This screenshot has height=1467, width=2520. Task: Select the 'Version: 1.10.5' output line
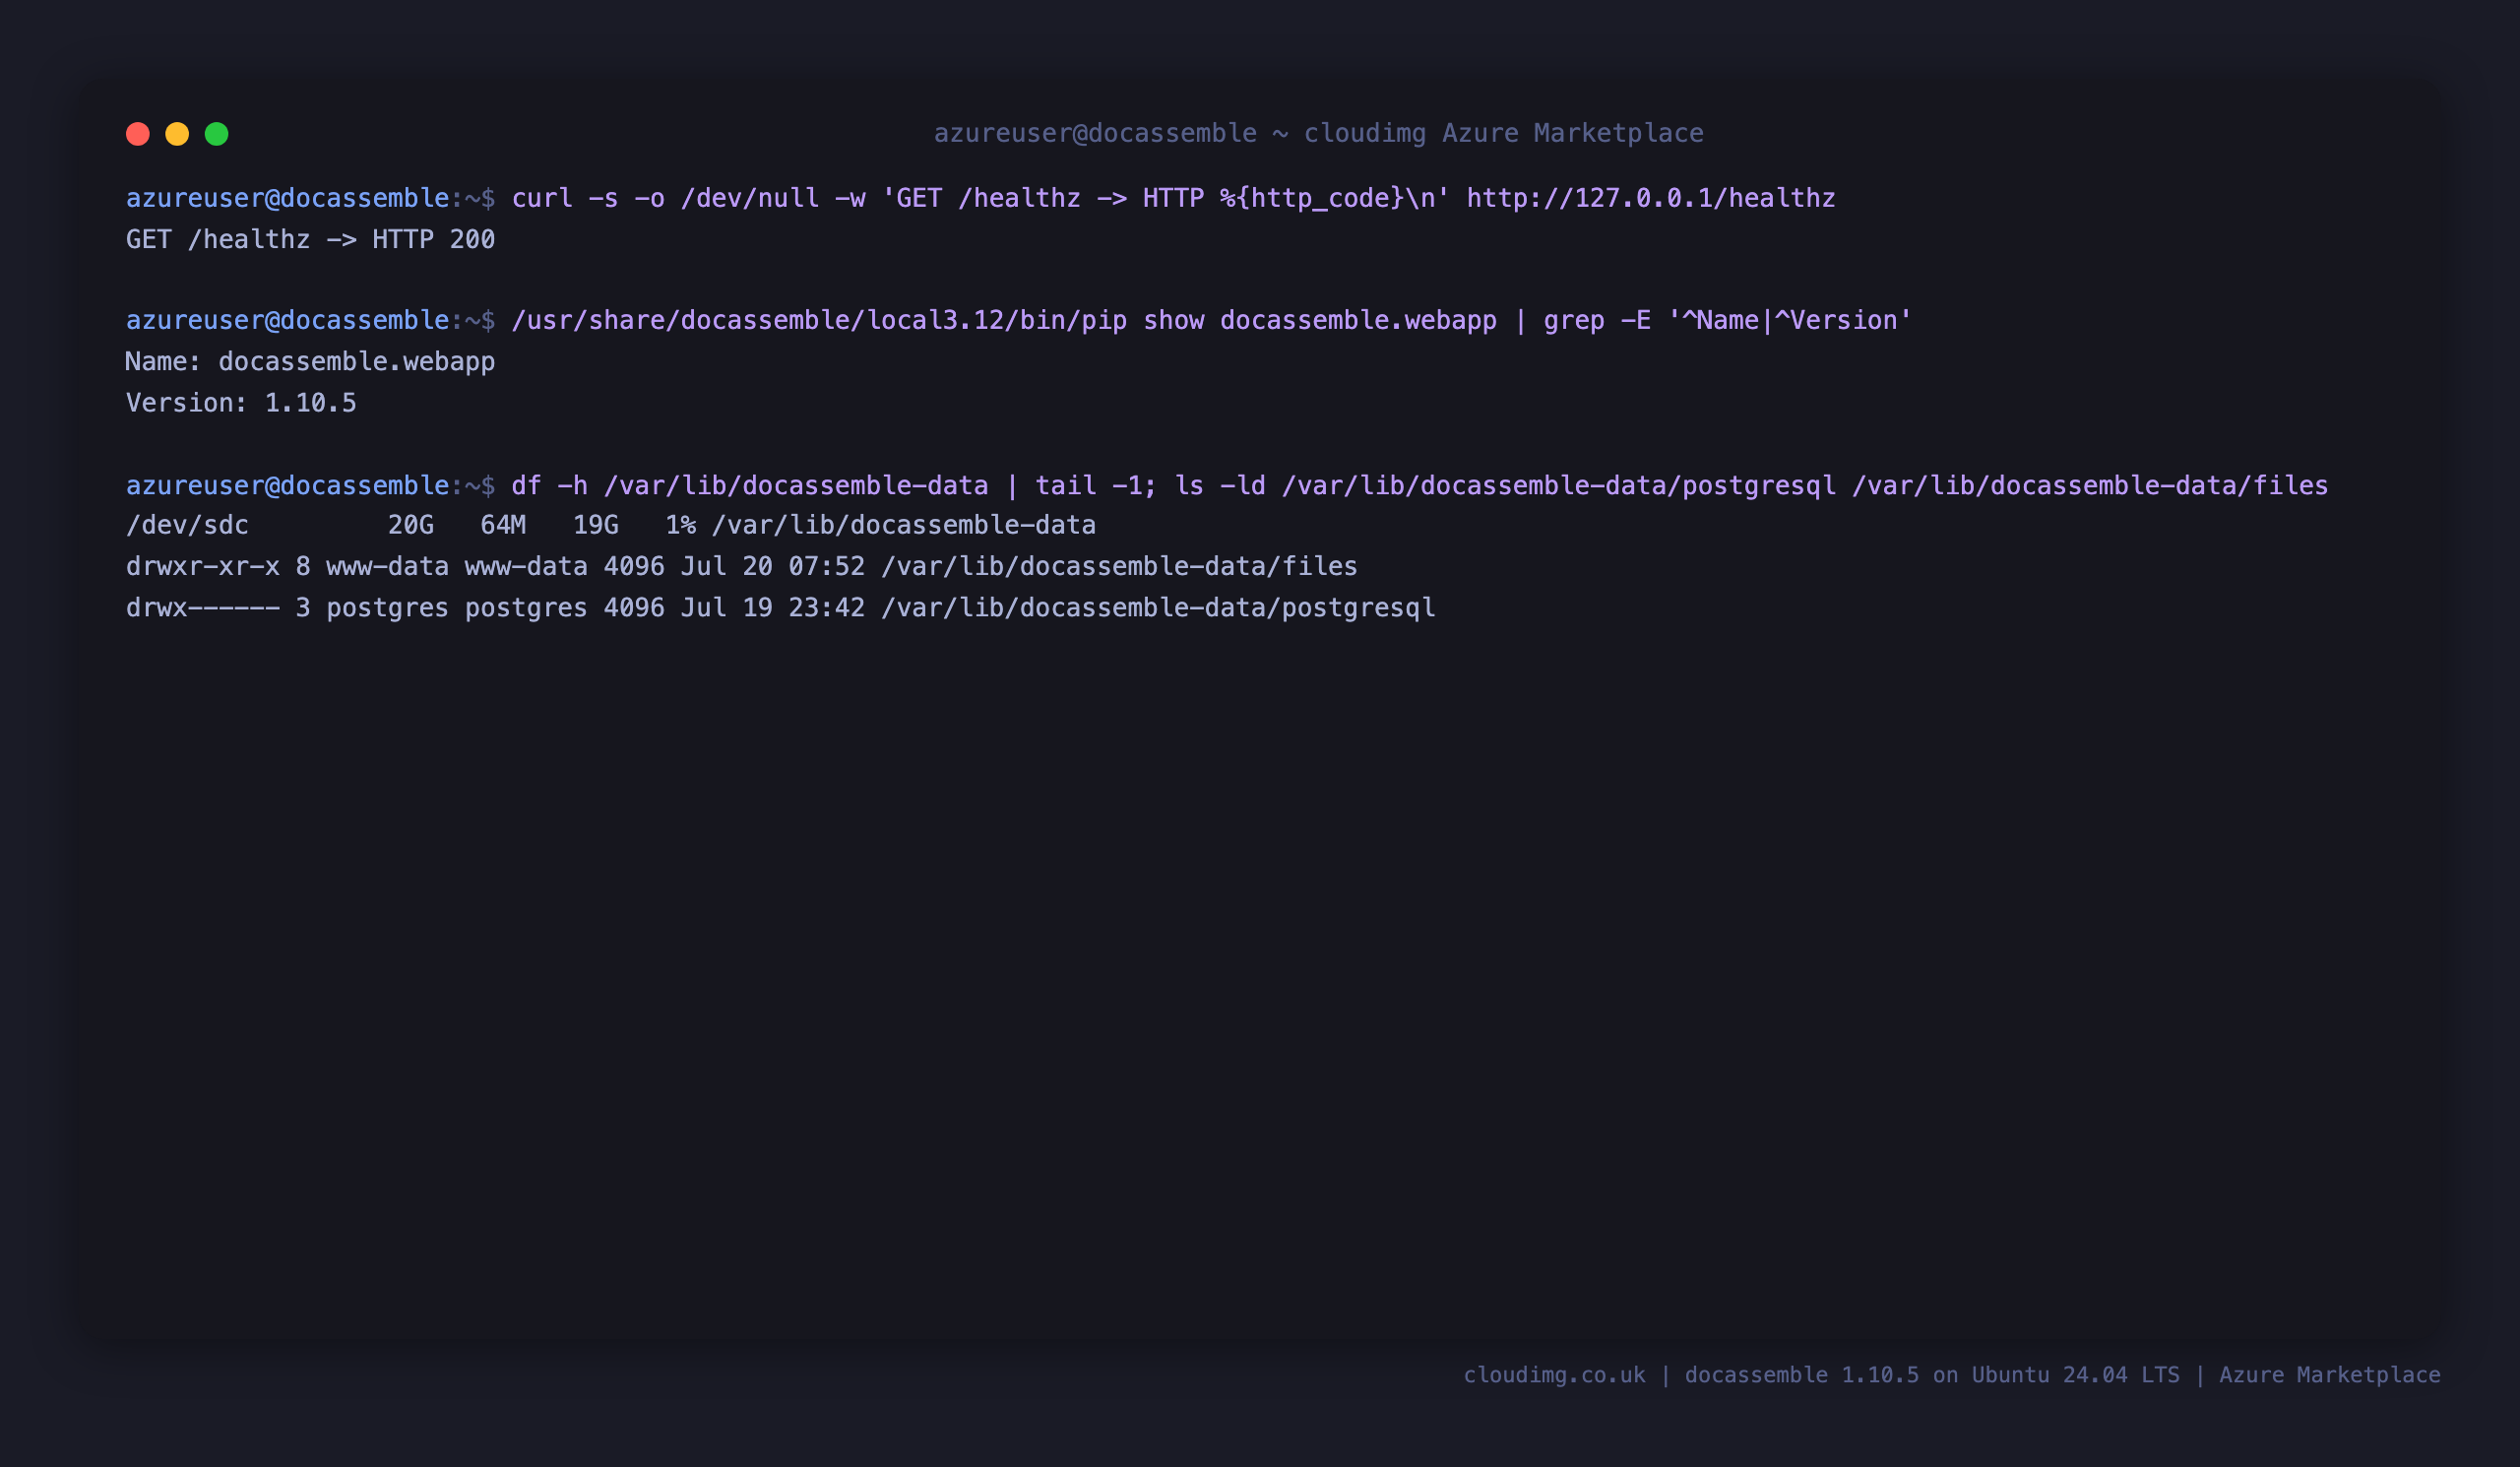click(x=241, y=403)
